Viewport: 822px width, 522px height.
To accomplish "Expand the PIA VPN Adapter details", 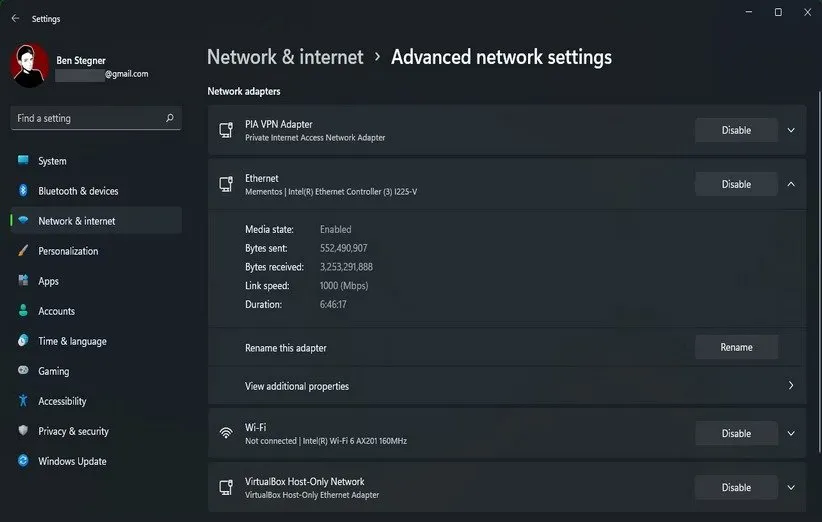I will [791, 130].
